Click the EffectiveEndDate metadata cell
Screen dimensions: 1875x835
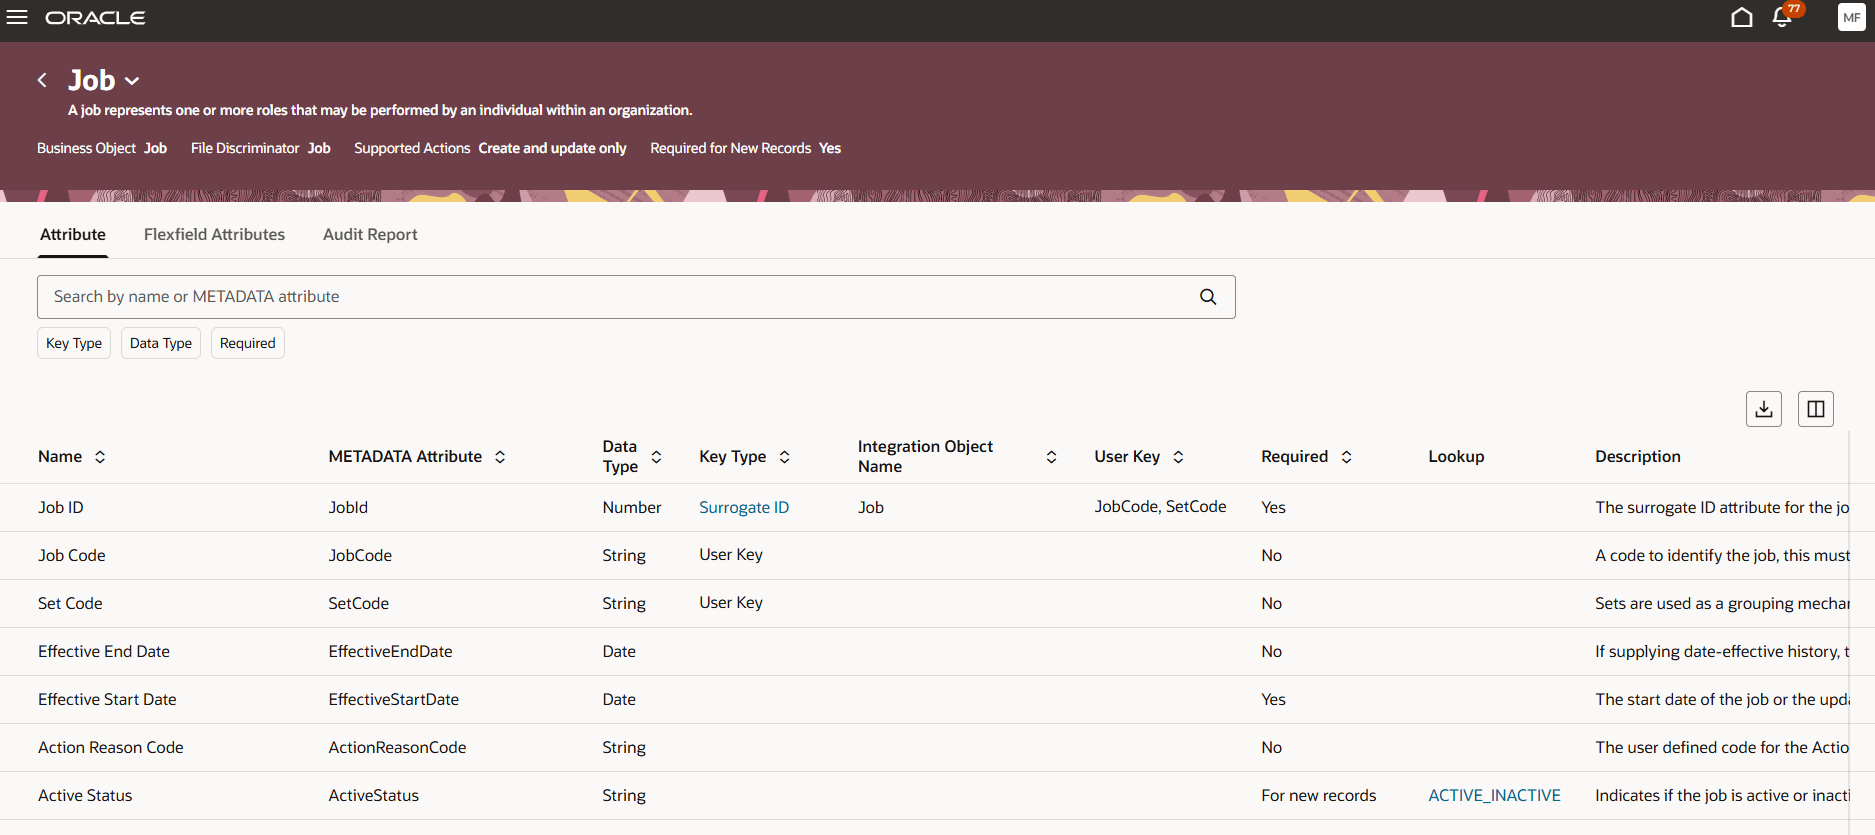pyautogui.click(x=390, y=651)
